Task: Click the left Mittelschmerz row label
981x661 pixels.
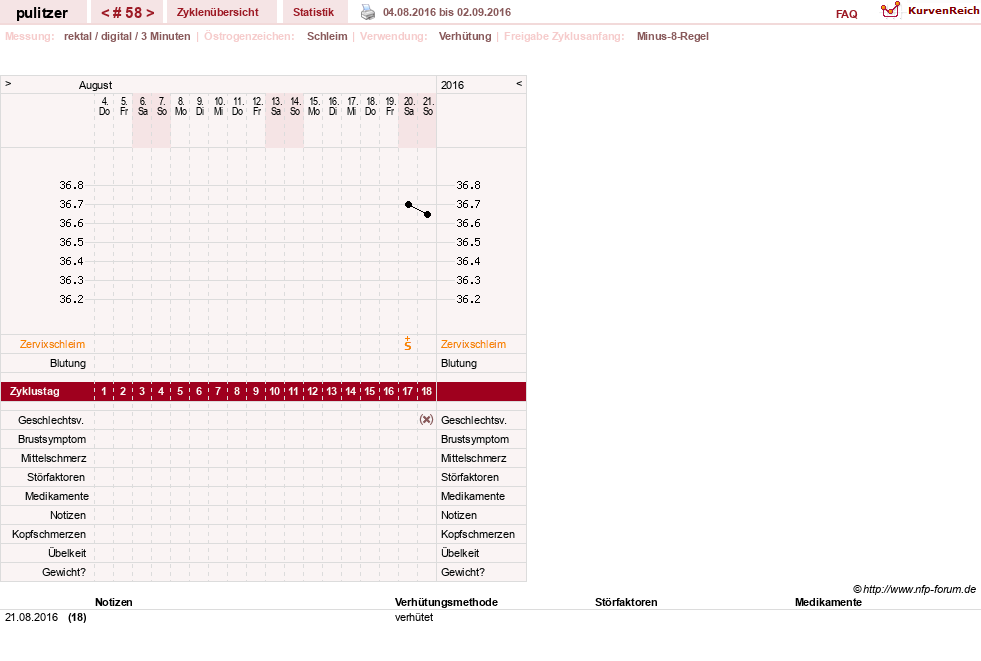Action: point(54,458)
